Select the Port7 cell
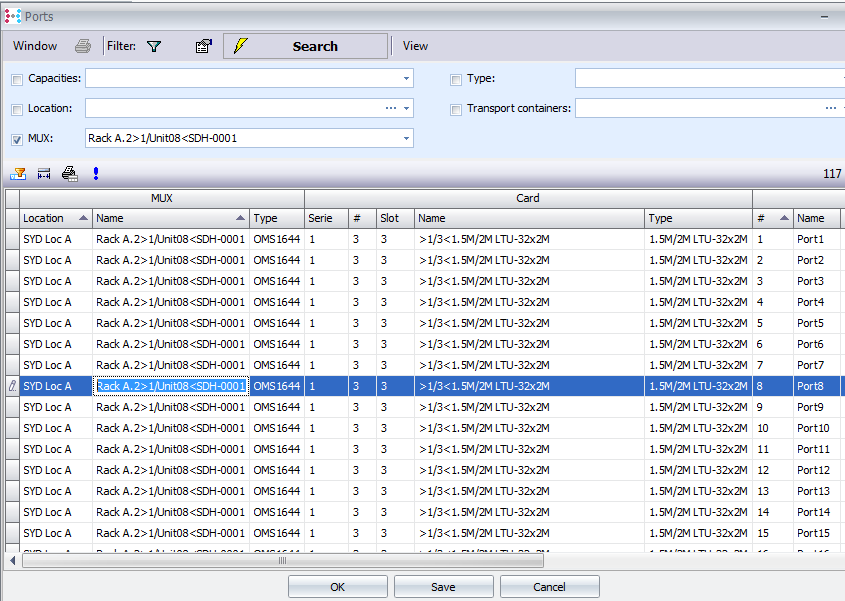845x601 pixels. (x=818, y=365)
